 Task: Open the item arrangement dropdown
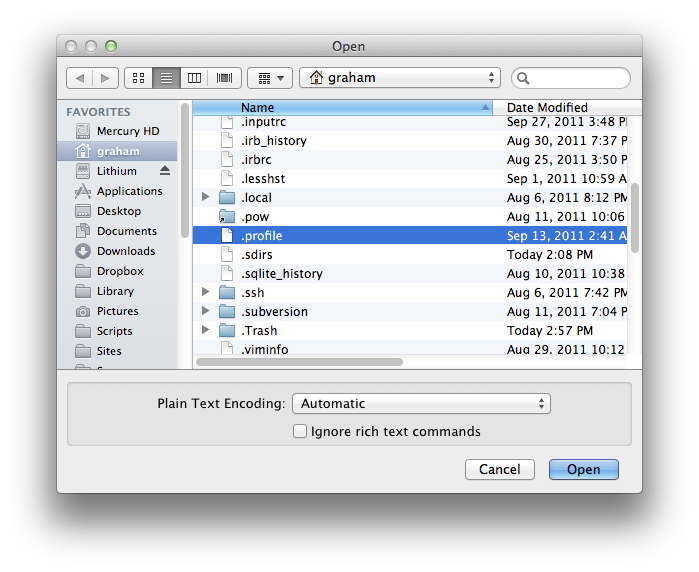tap(269, 78)
